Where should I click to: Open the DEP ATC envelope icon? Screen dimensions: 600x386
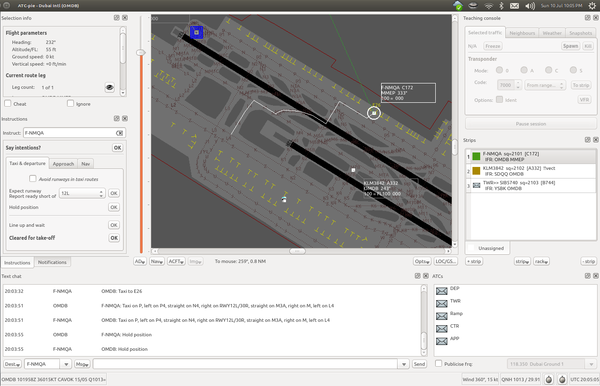pos(442,291)
